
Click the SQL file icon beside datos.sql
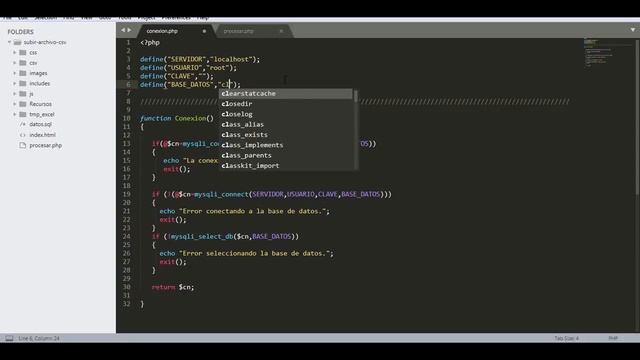[23, 124]
